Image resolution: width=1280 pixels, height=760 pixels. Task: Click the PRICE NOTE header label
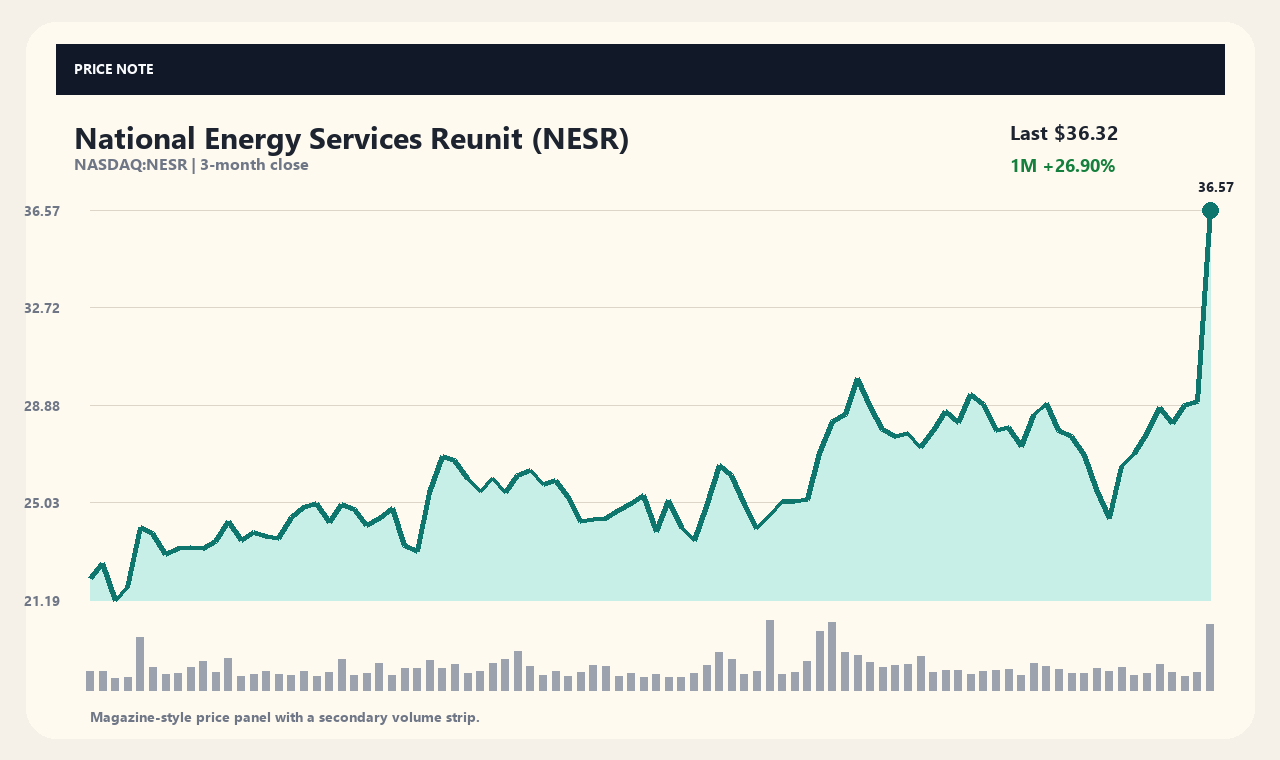click(x=114, y=69)
